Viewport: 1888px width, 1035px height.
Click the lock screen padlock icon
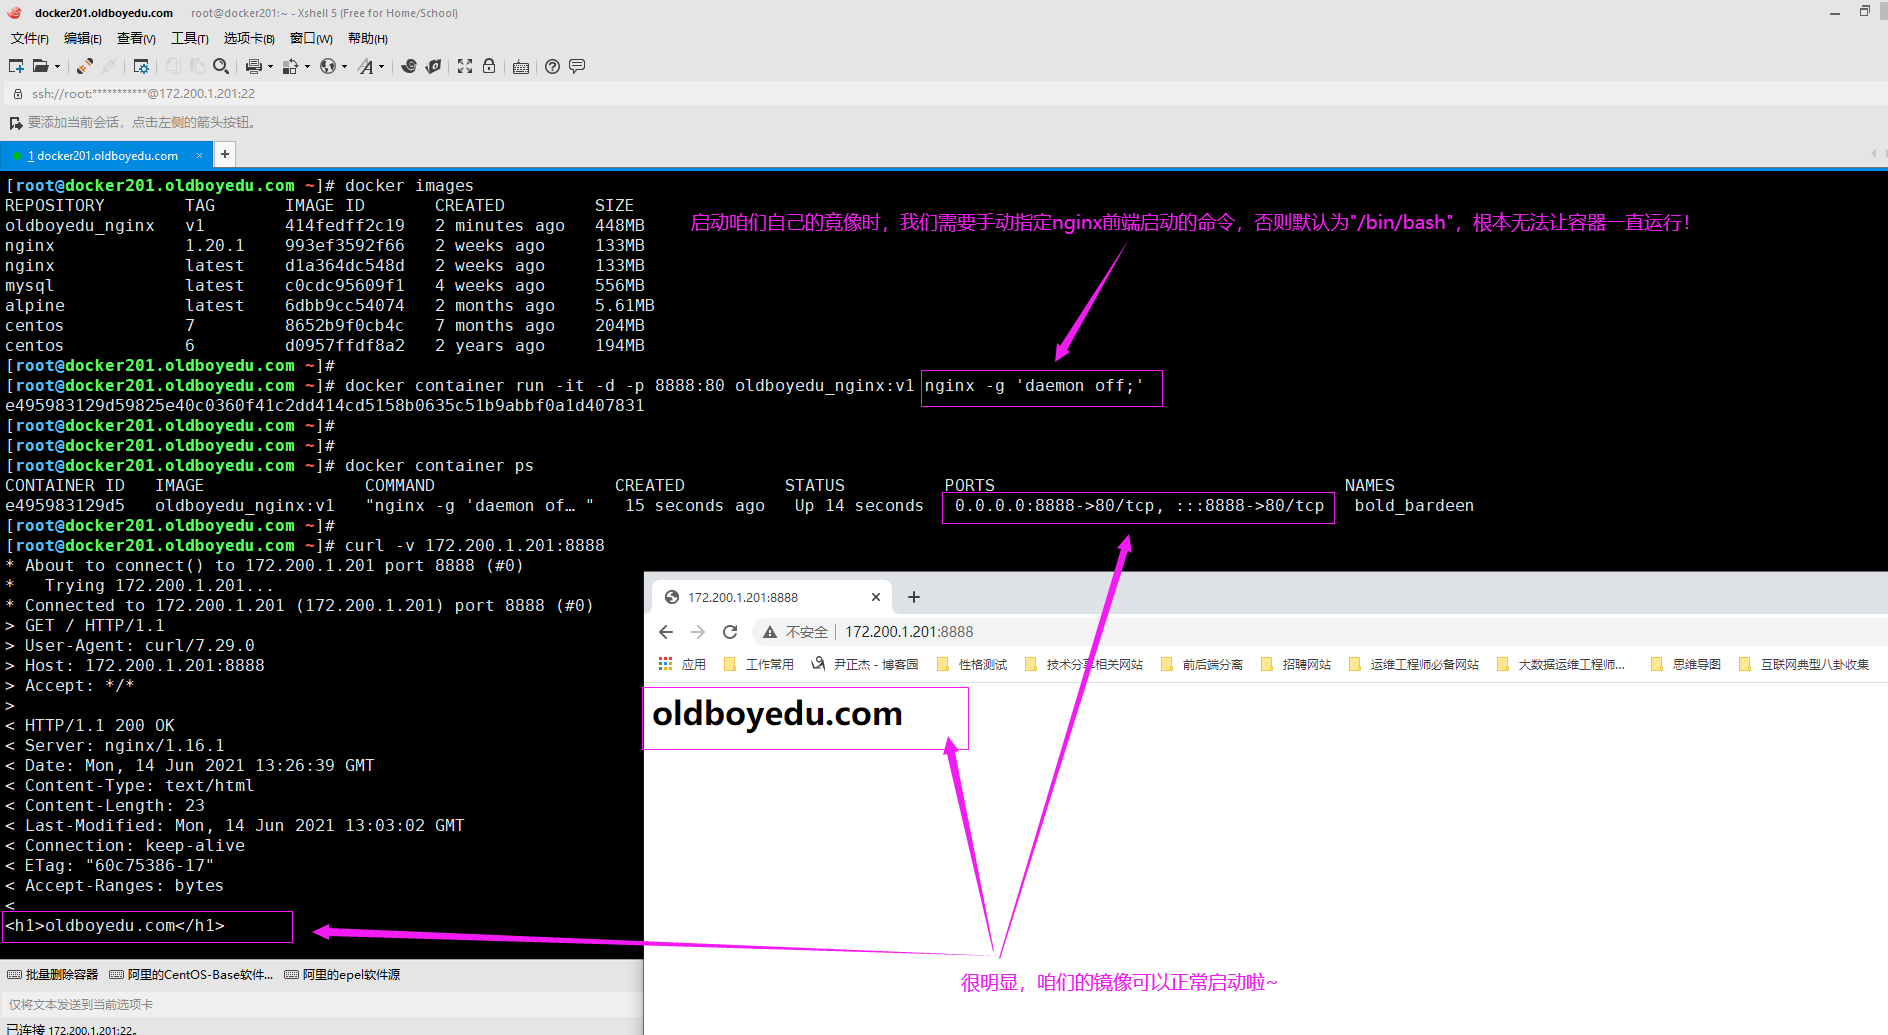489,66
